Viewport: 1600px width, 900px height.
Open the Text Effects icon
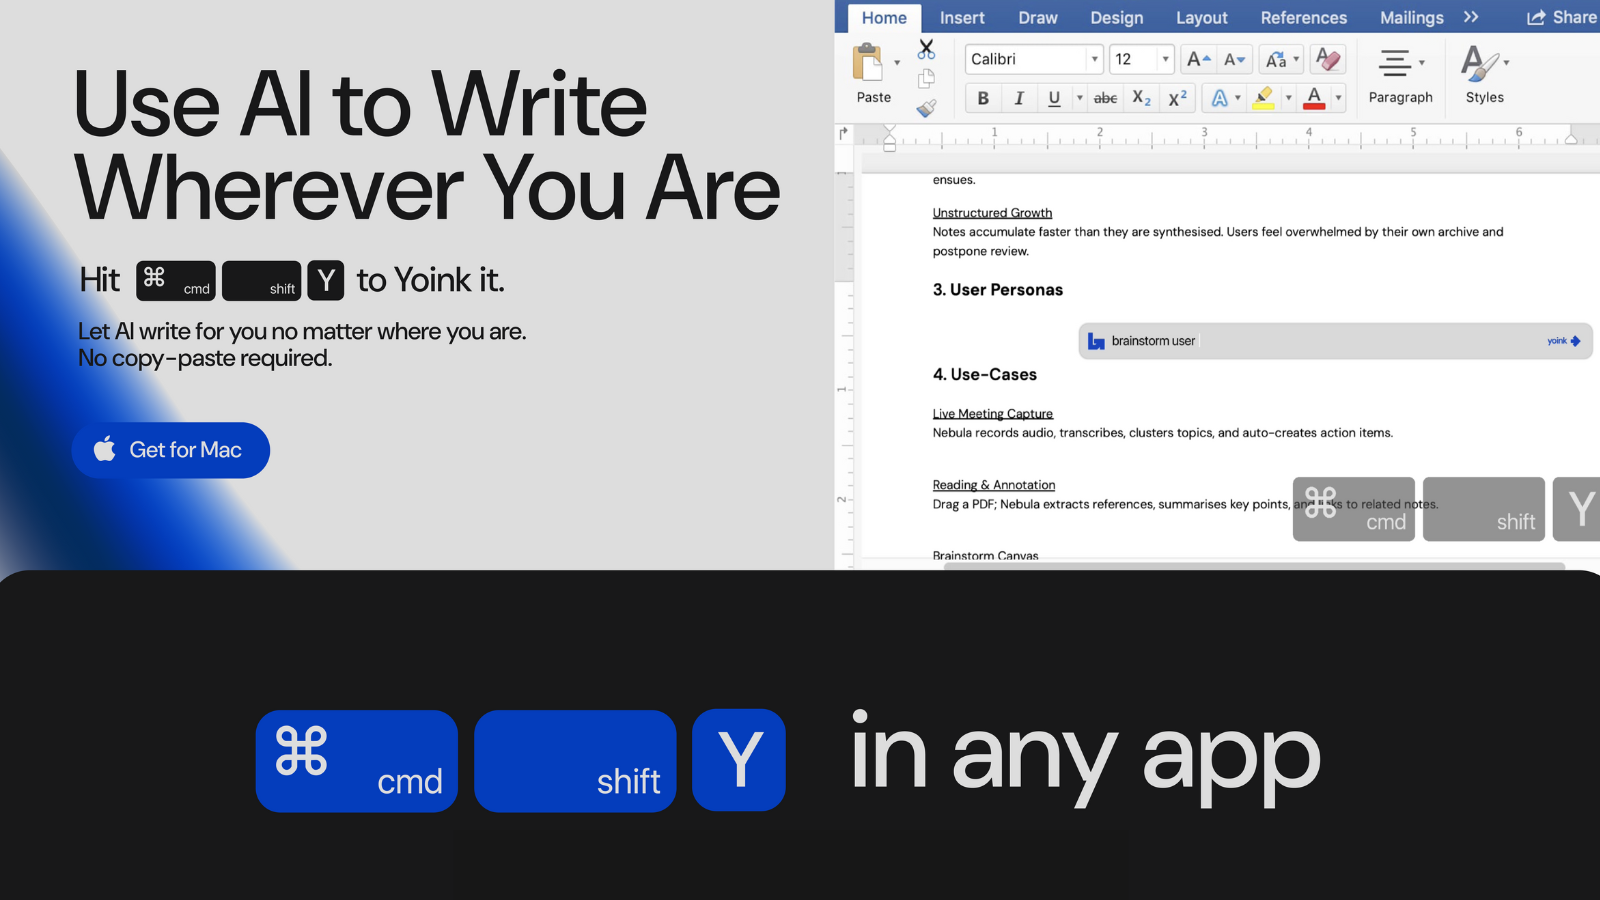[1220, 98]
